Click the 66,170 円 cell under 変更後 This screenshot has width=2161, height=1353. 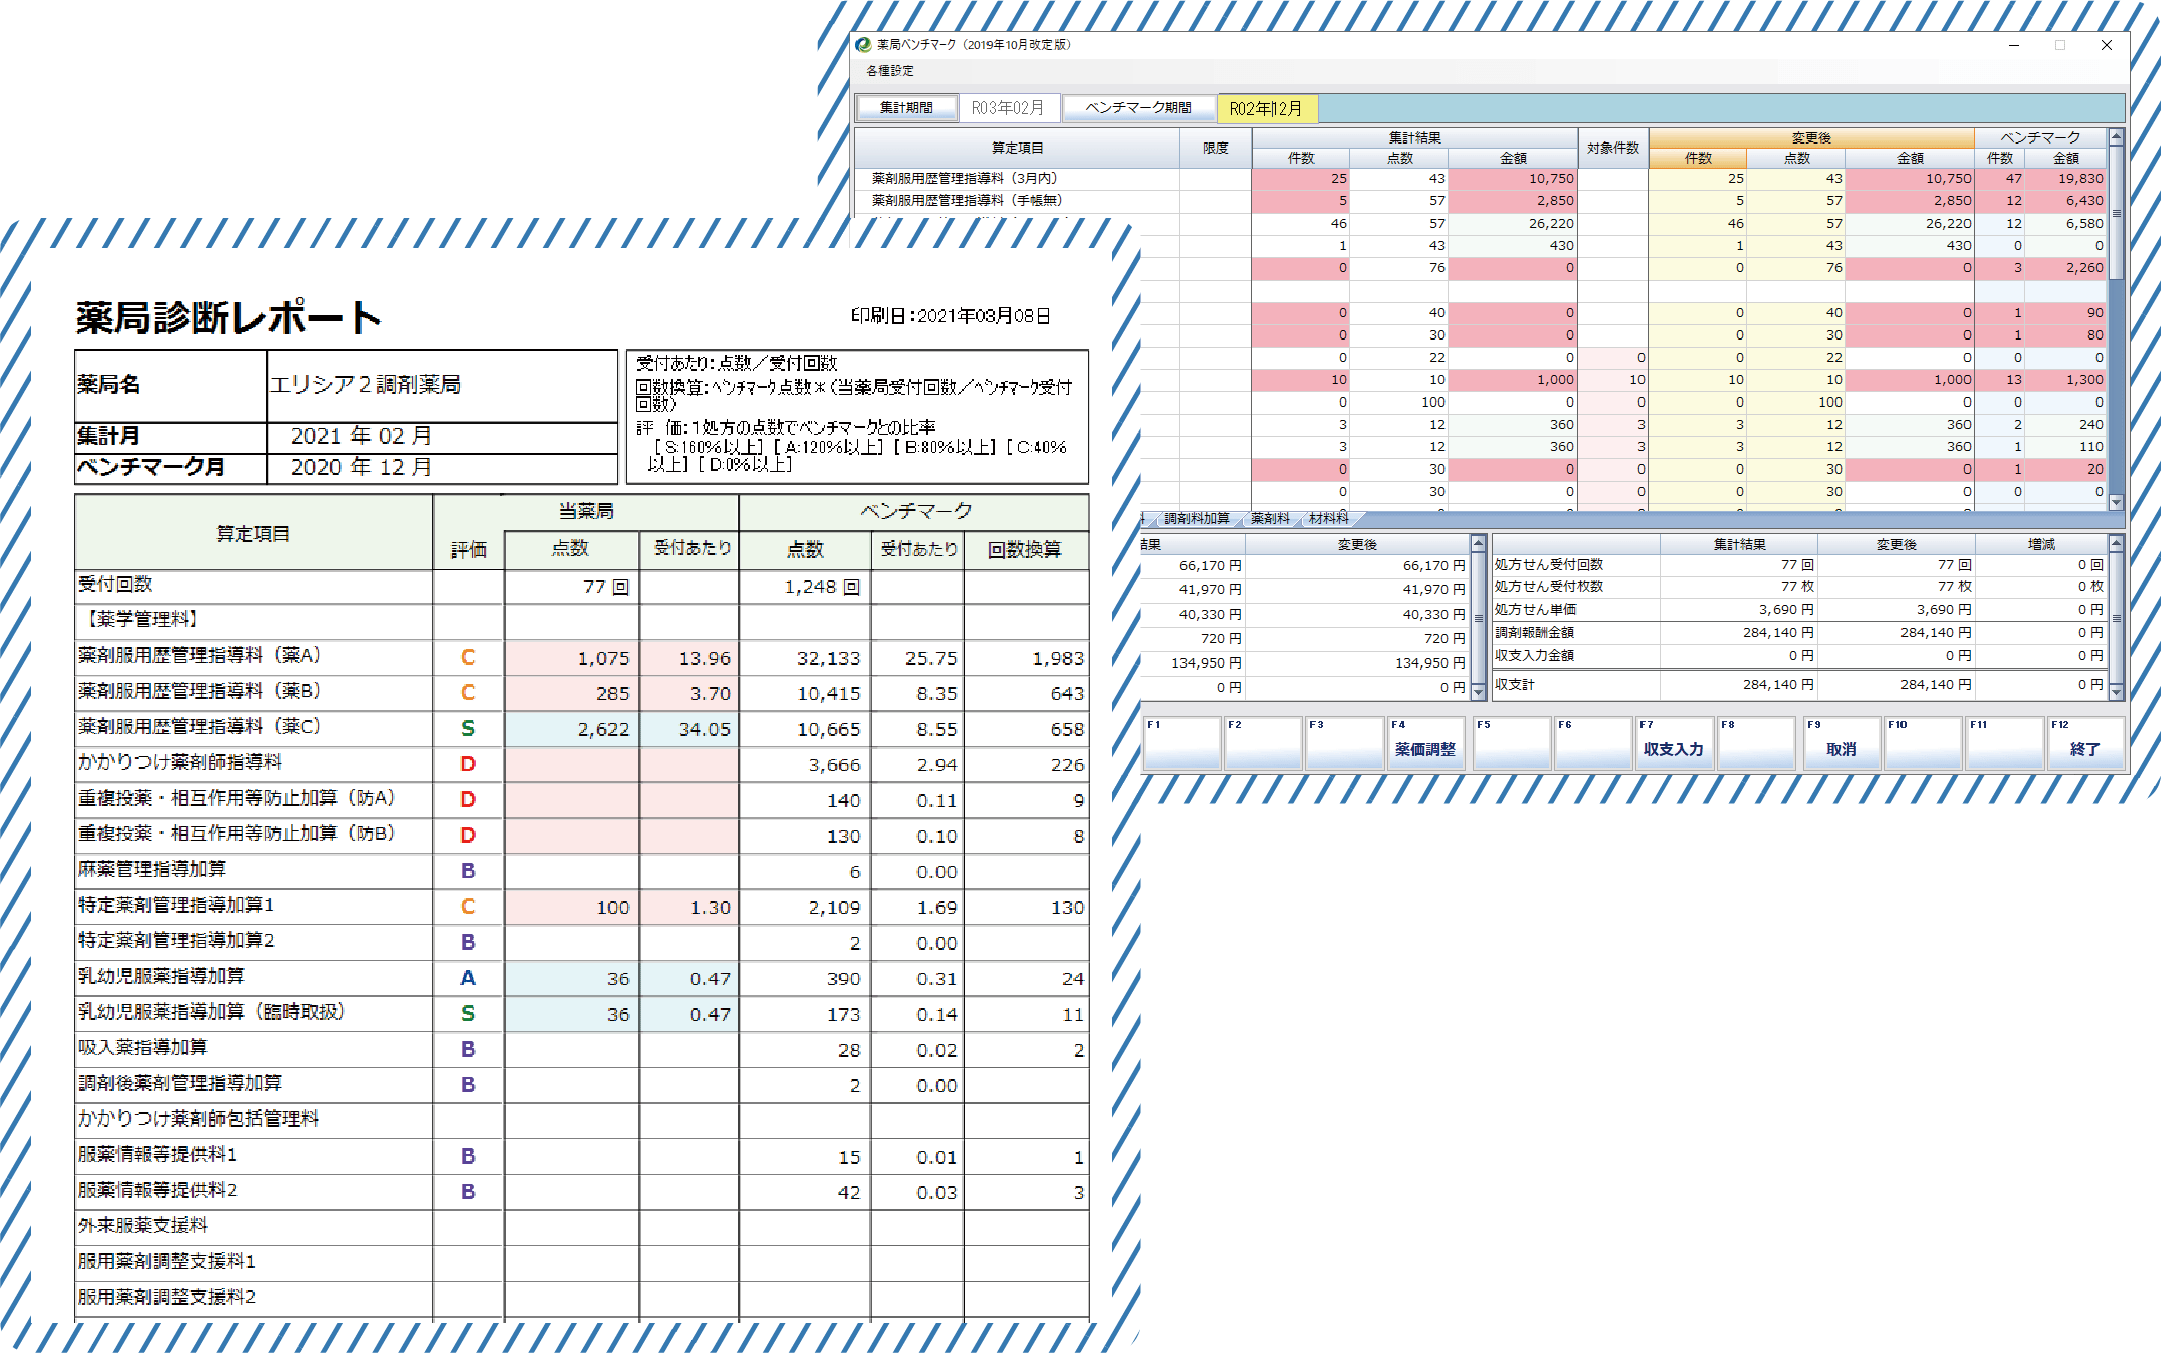coord(1357,565)
